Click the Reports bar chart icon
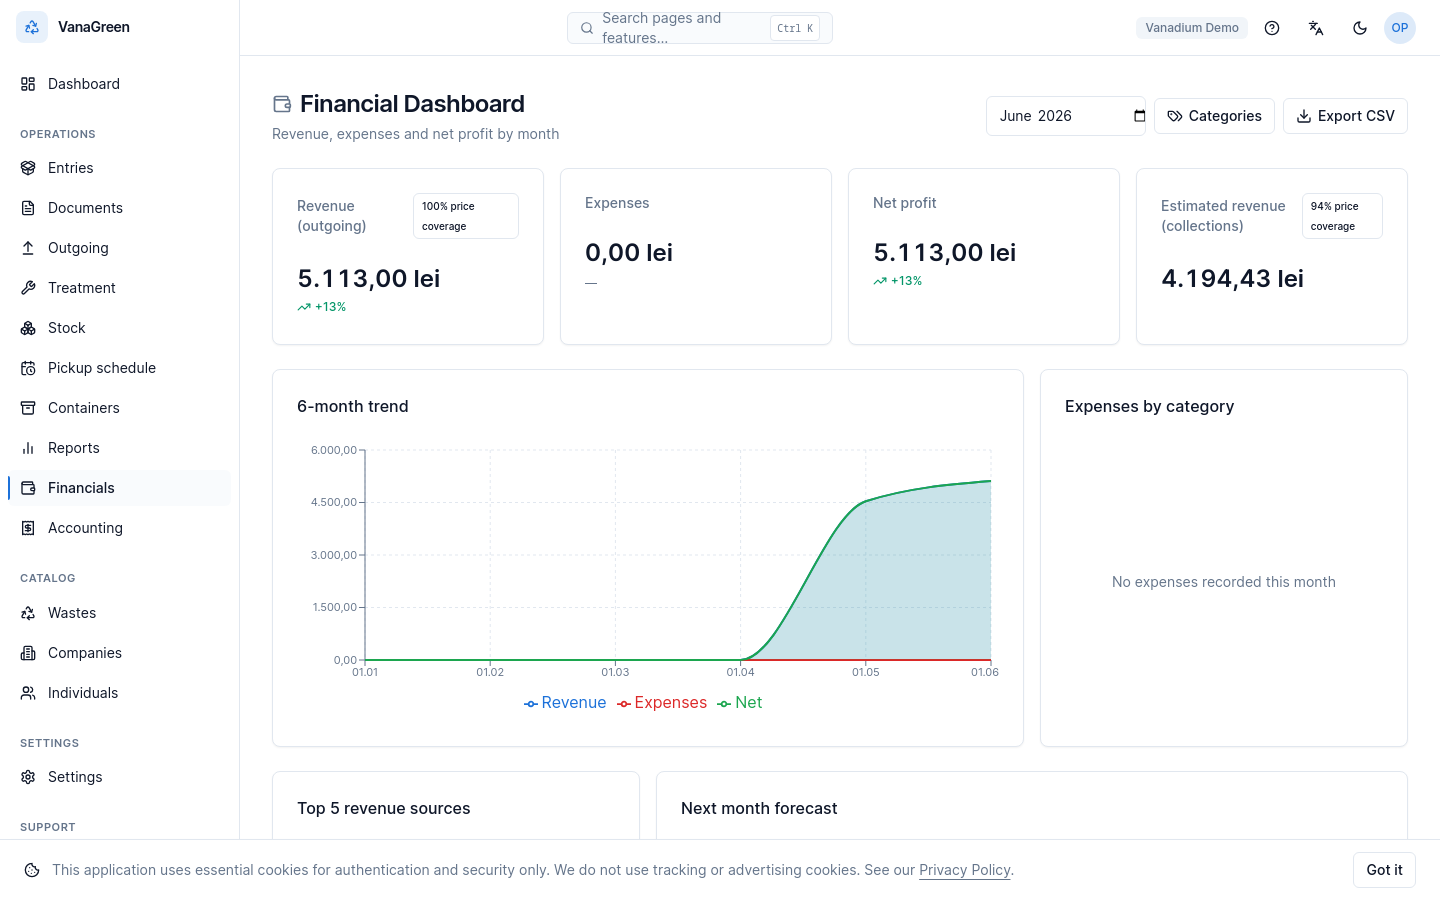This screenshot has height=900, width=1440. 28,448
